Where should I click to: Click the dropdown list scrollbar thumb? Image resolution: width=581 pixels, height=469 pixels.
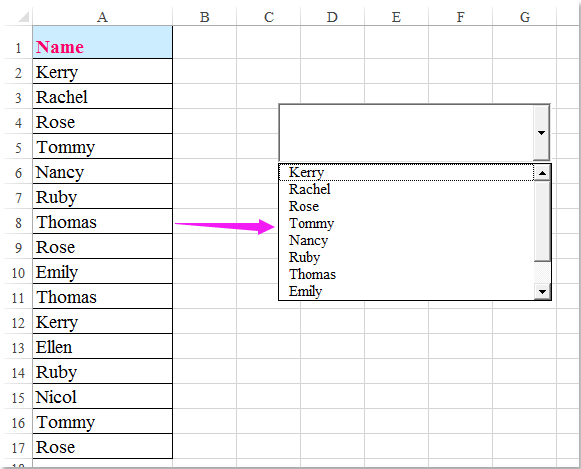542,221
